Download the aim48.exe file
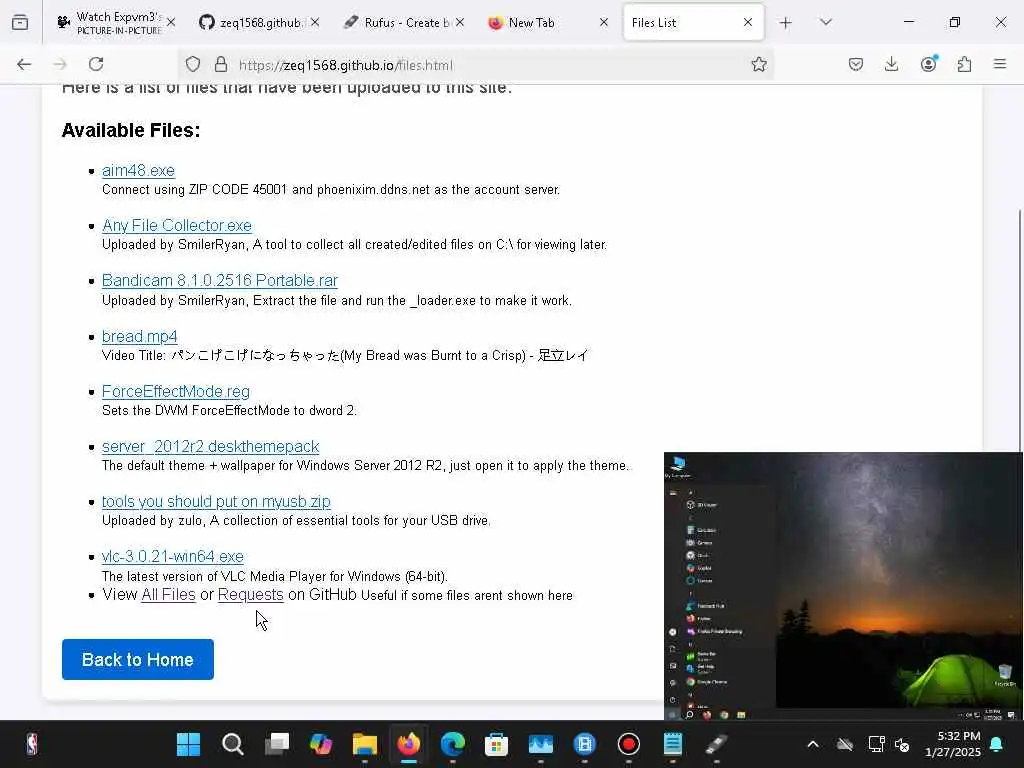Screen dimensions: 1024x768 pyautogui.click(x=138, y=170)
